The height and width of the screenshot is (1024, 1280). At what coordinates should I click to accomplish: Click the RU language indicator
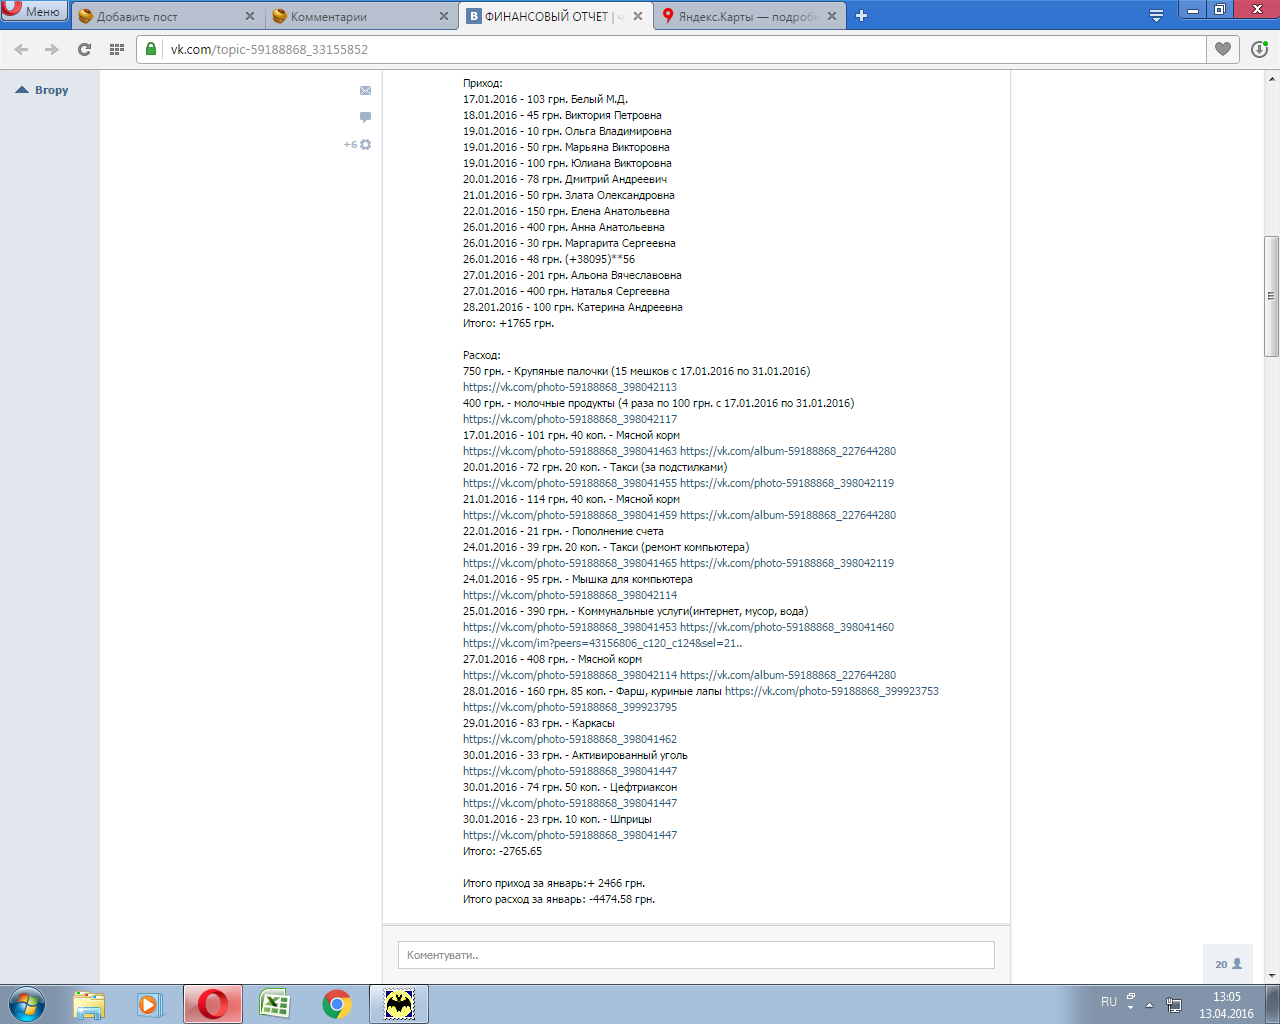(1108, 1002)
